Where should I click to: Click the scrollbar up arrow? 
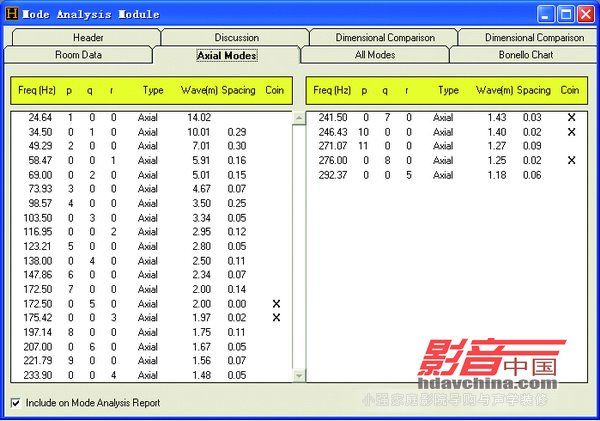(297, 117)
